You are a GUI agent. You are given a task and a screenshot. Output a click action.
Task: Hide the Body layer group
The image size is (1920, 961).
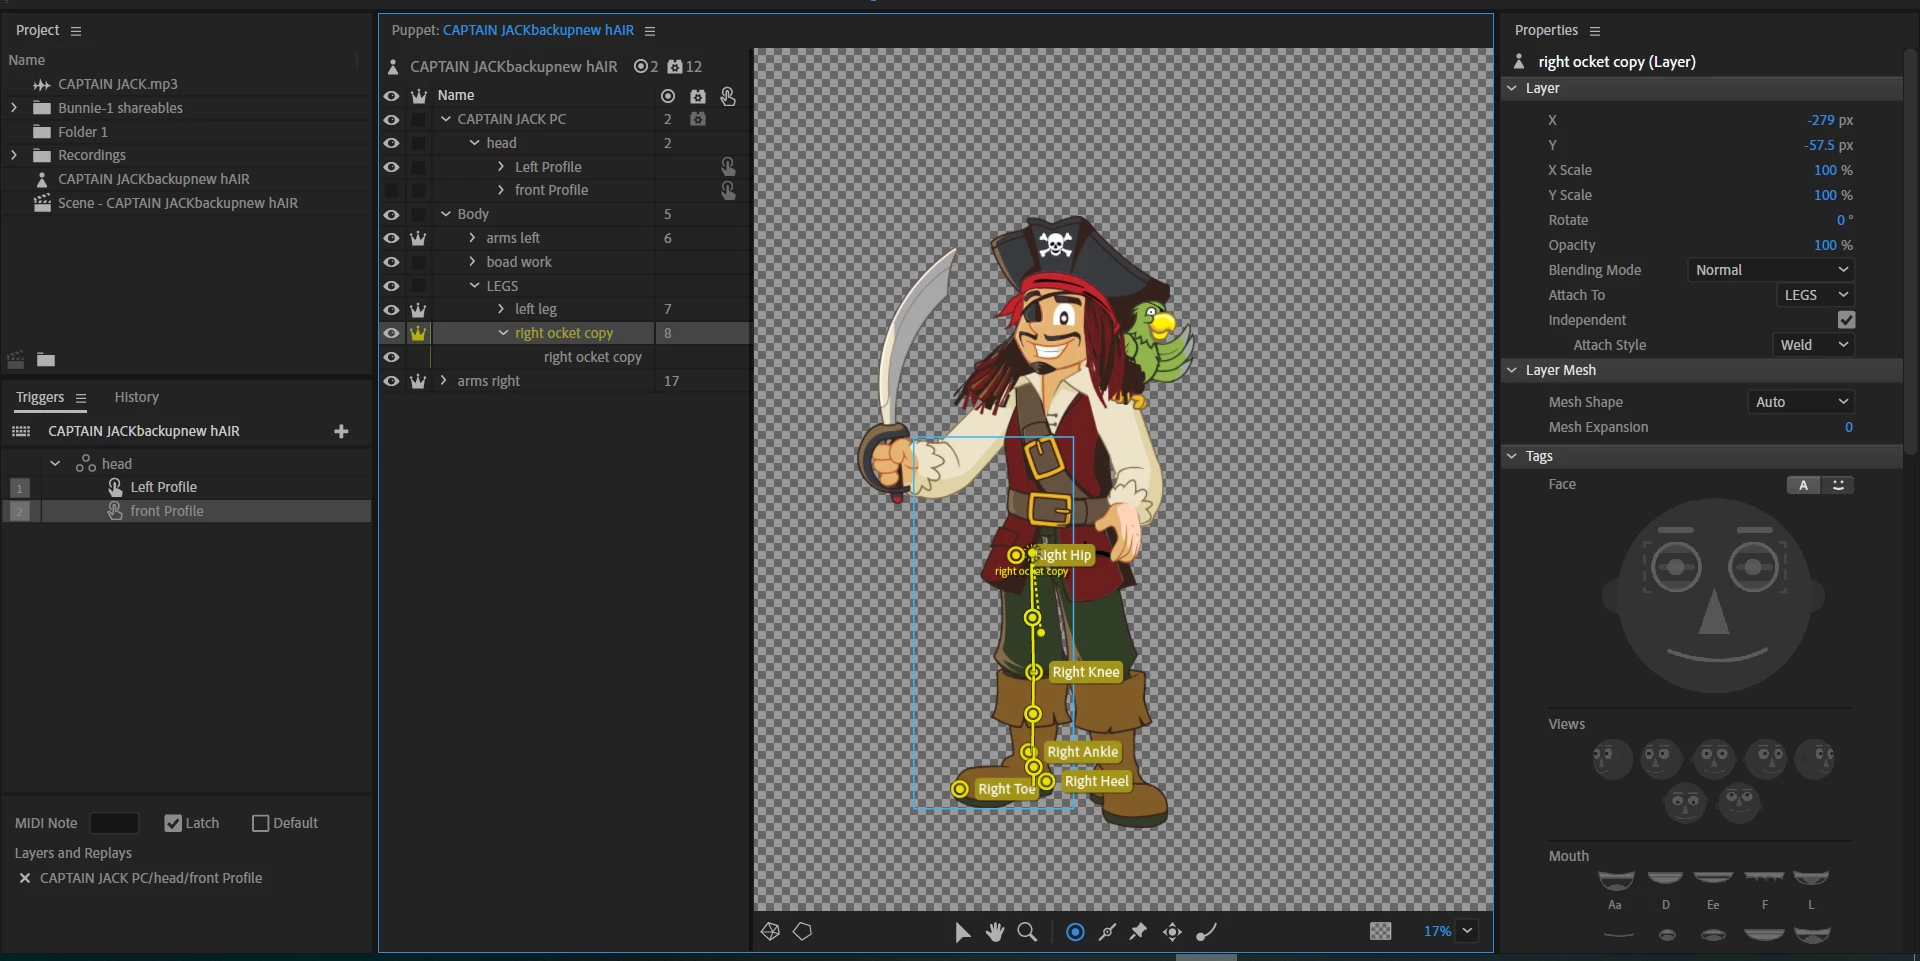click(x=391, y=214)
